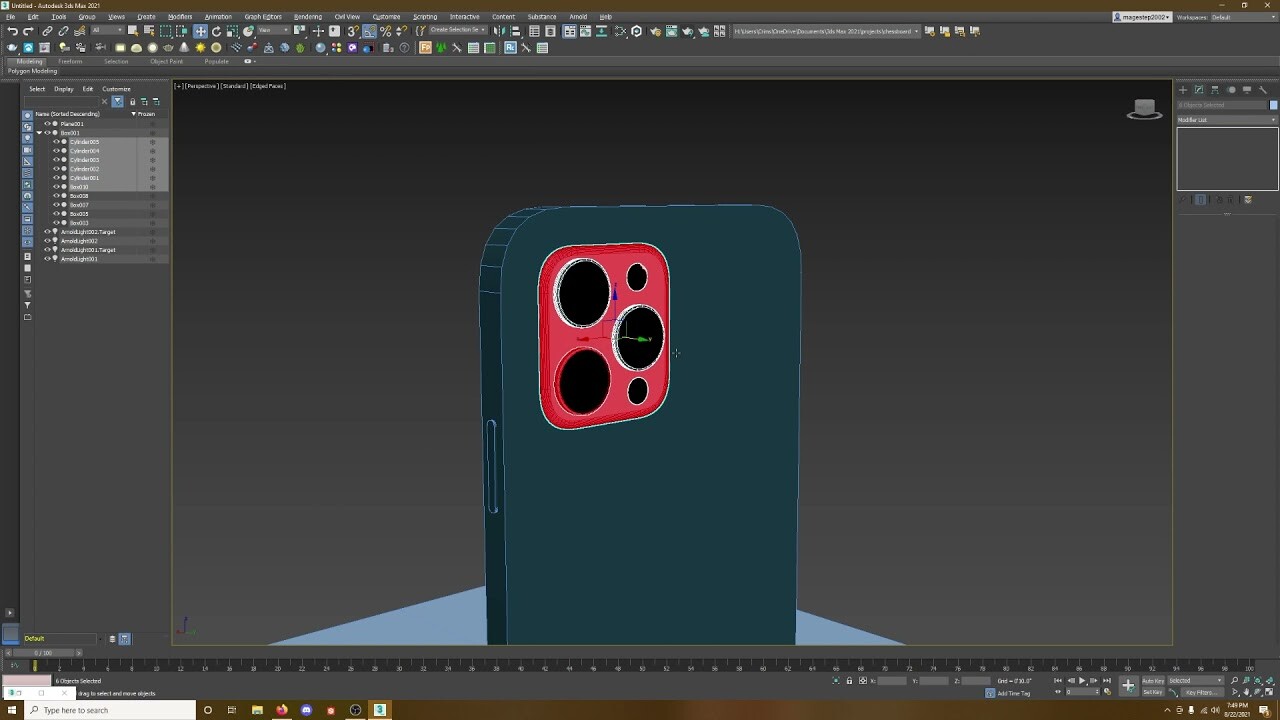The height and width of the screenshot is (720, 1280).
Task: Click the Key Filters button
Action: point(1203,692)
